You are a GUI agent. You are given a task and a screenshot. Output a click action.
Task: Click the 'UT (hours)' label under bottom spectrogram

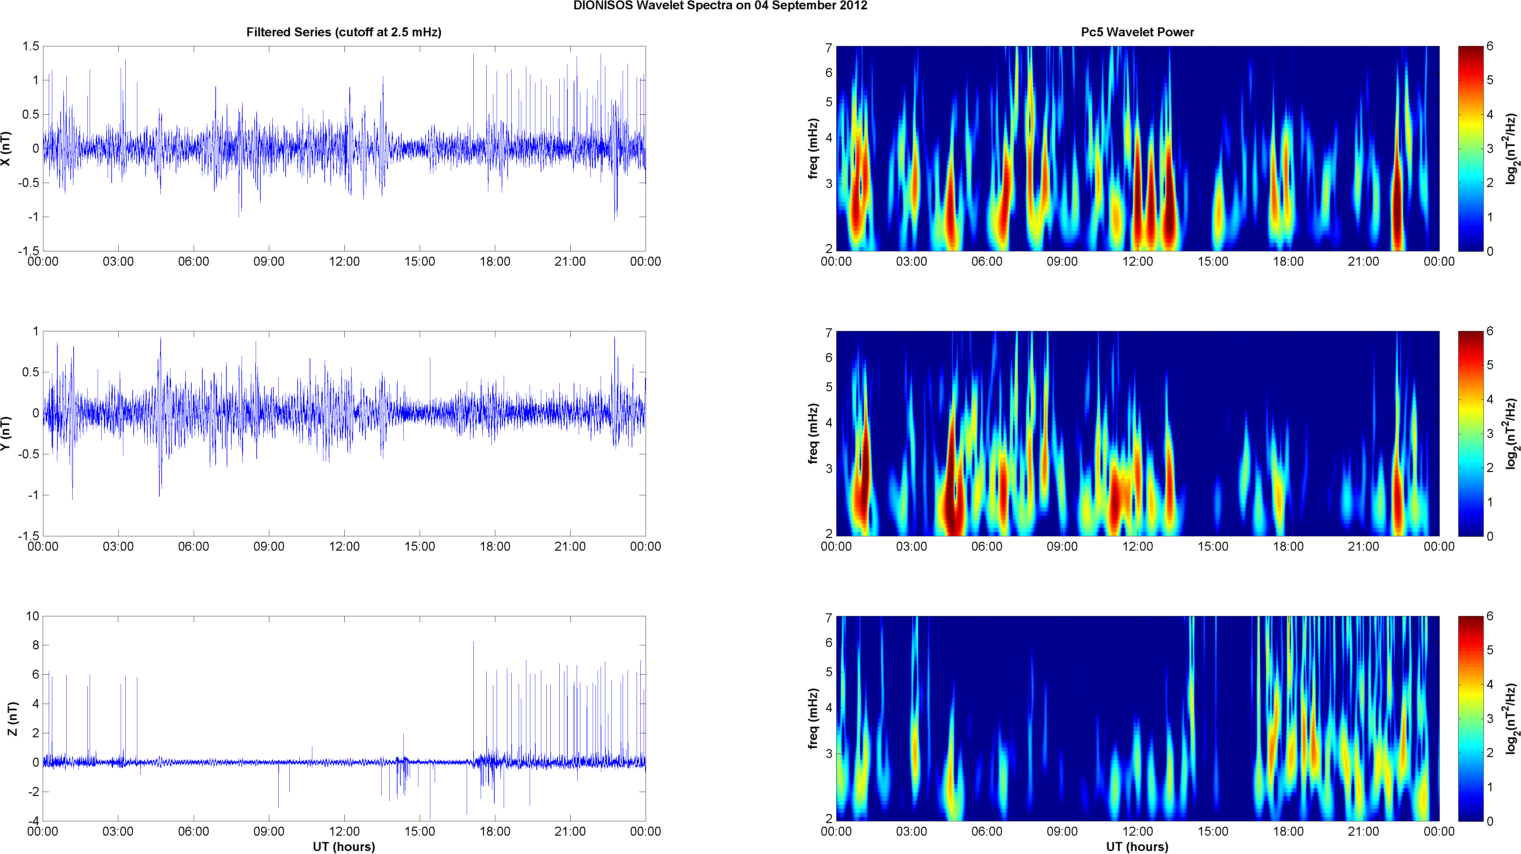click(1137, 846)
